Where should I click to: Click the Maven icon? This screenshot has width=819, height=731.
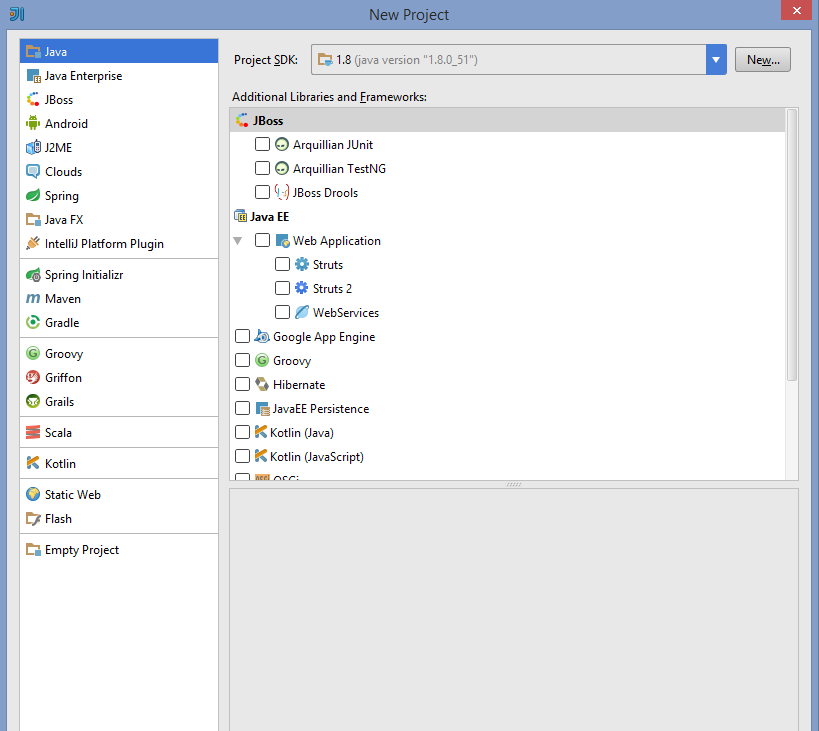click(33, 299)
